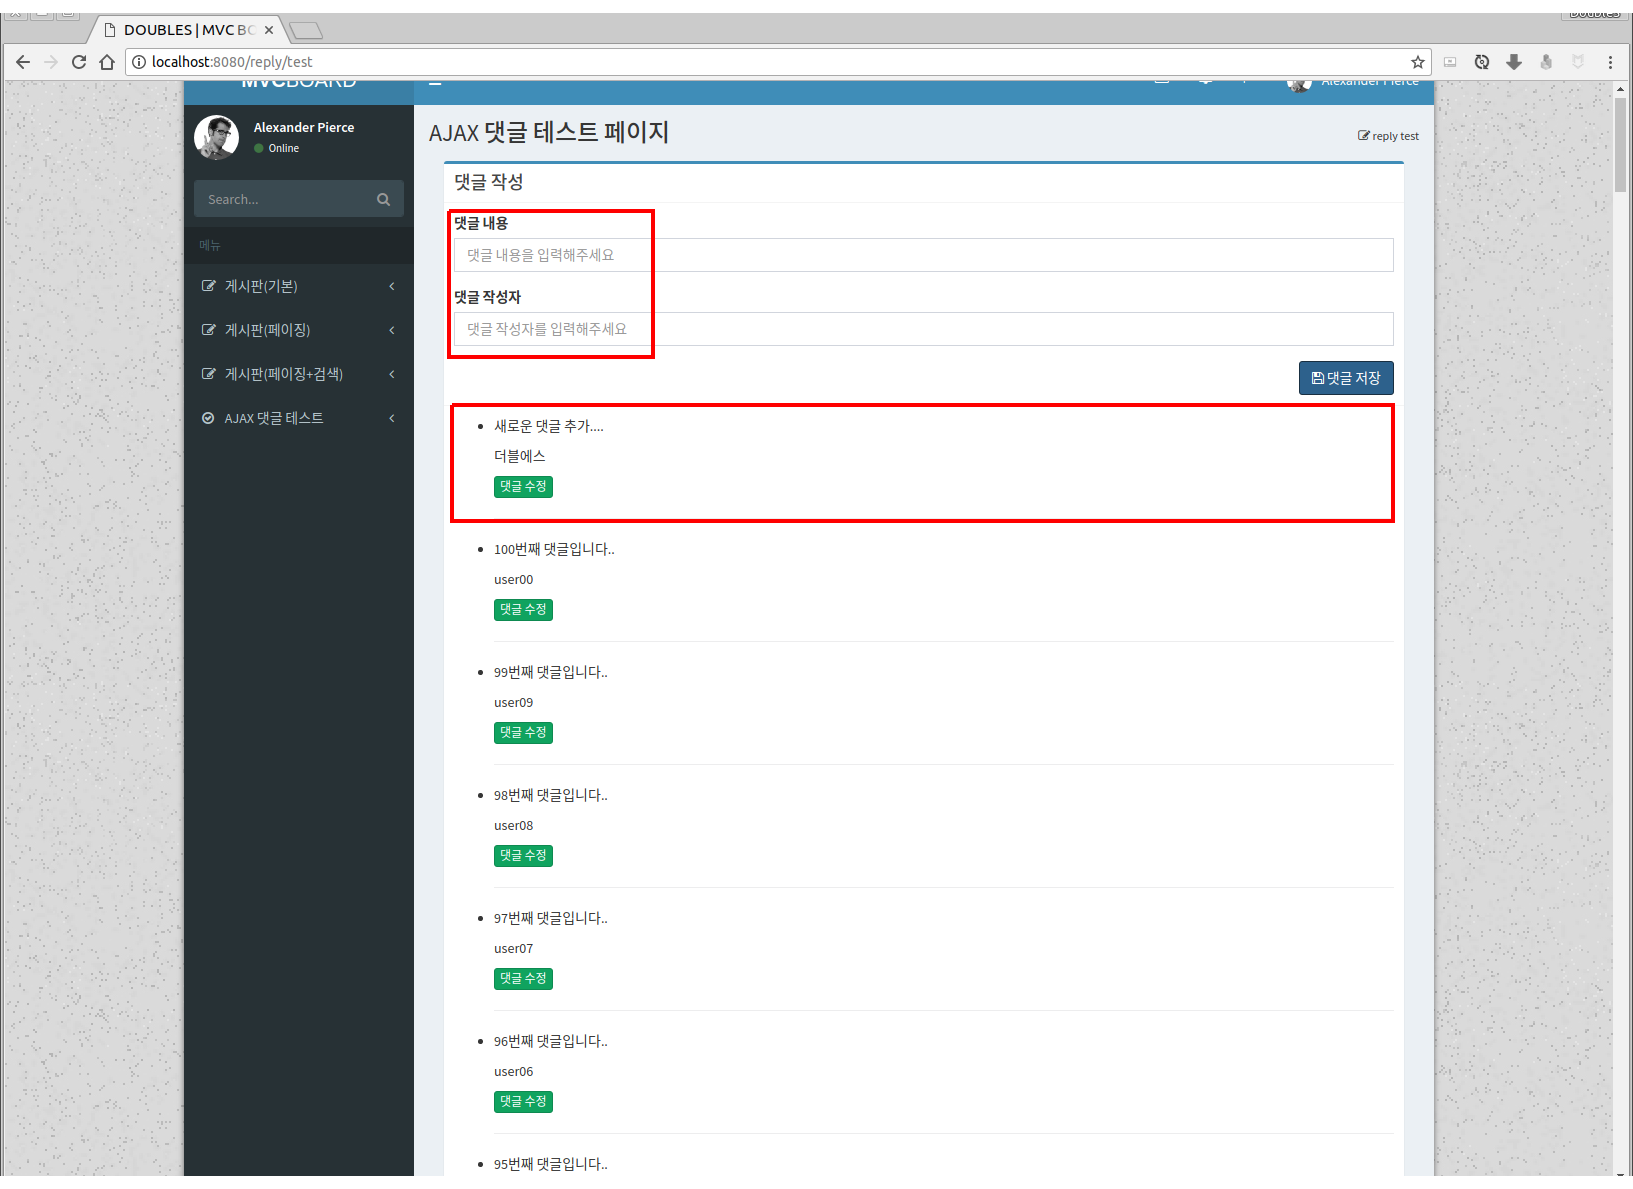Click 댓글 수정 for 새로운 댓글 추가
Image resolution: width=1633 pixels, height=1189 pixels.
523,486
